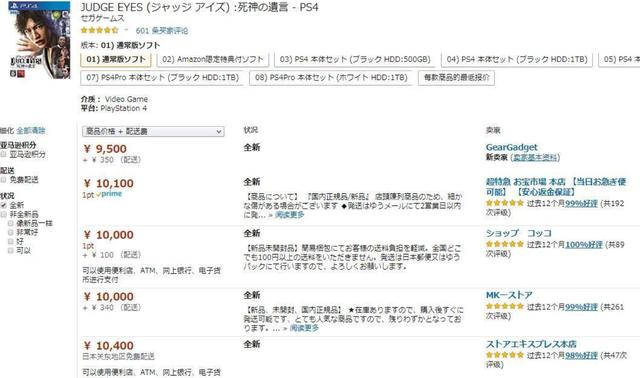This screenshot has width=640, height=378.
Task: Toggle the free shipping checkbox
Action: click(x=3, y=180)
